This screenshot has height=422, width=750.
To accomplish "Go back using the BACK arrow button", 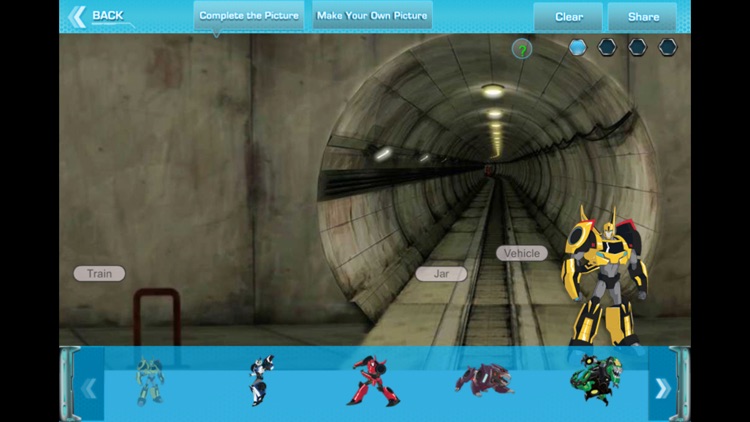I will pos(96,16).
